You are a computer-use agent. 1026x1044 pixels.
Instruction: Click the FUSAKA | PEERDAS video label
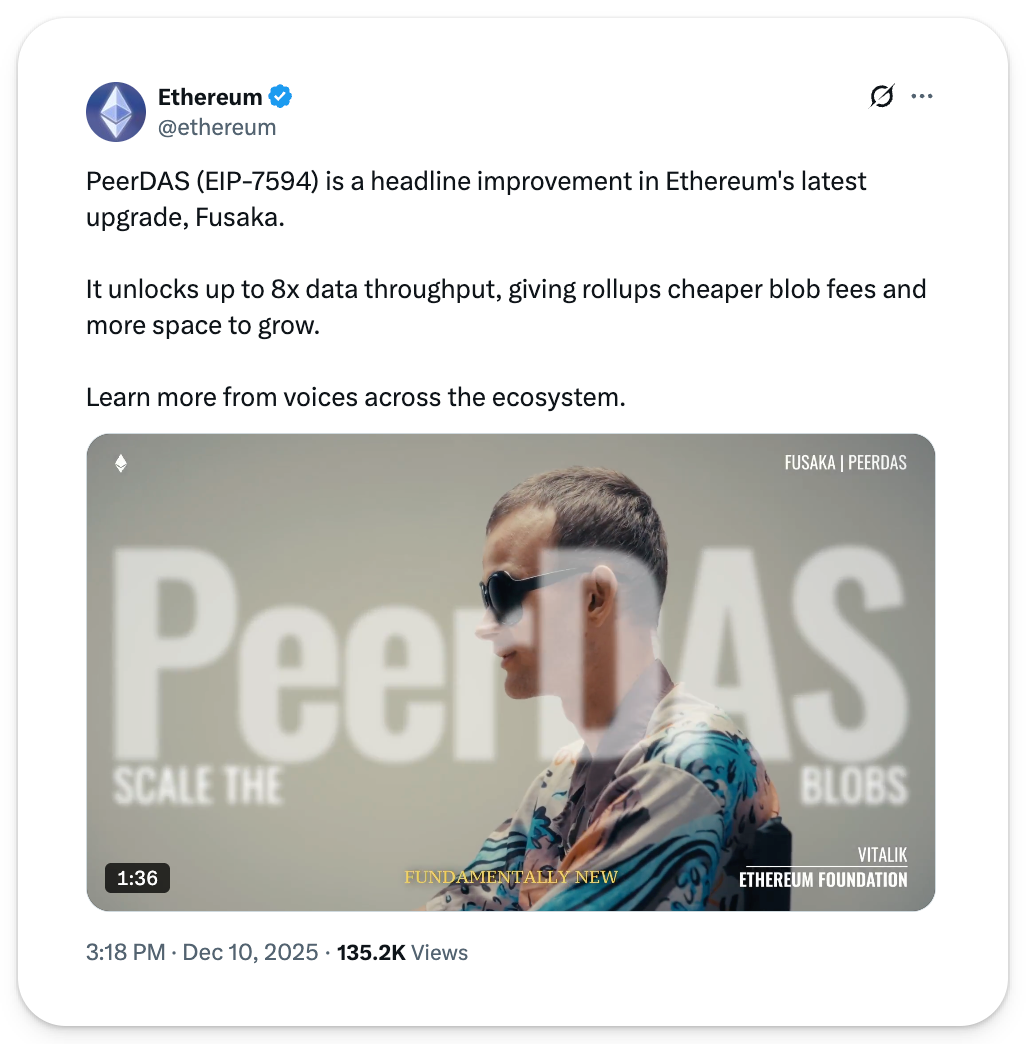(x=845, y=463)
